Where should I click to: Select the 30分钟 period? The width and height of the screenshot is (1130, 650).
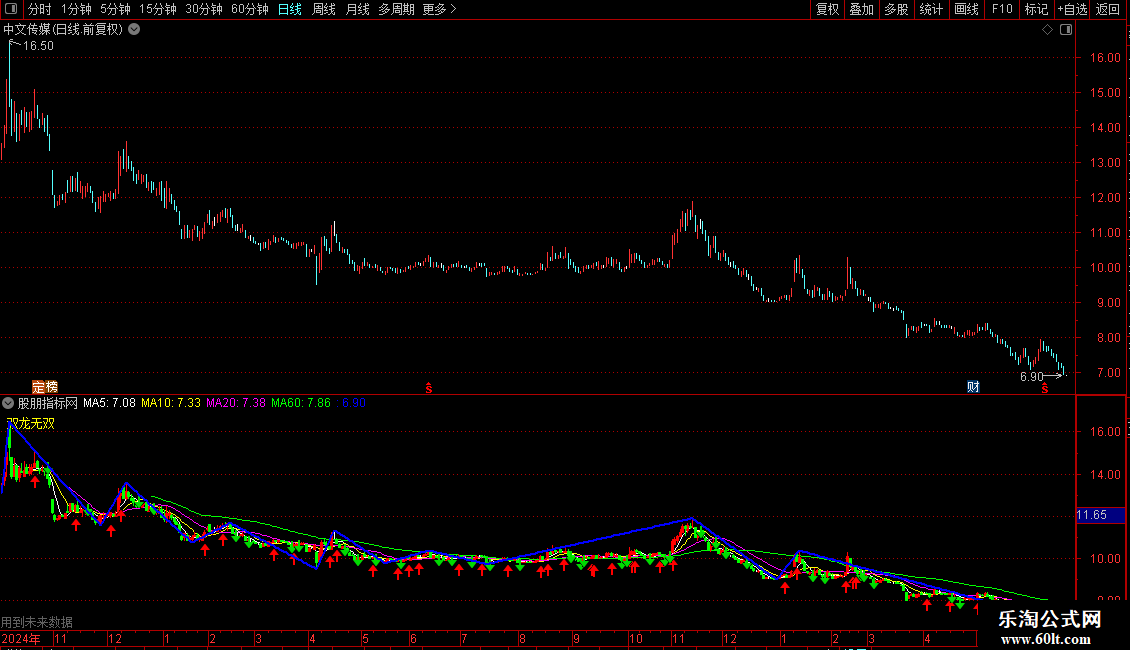coord(204,9)
